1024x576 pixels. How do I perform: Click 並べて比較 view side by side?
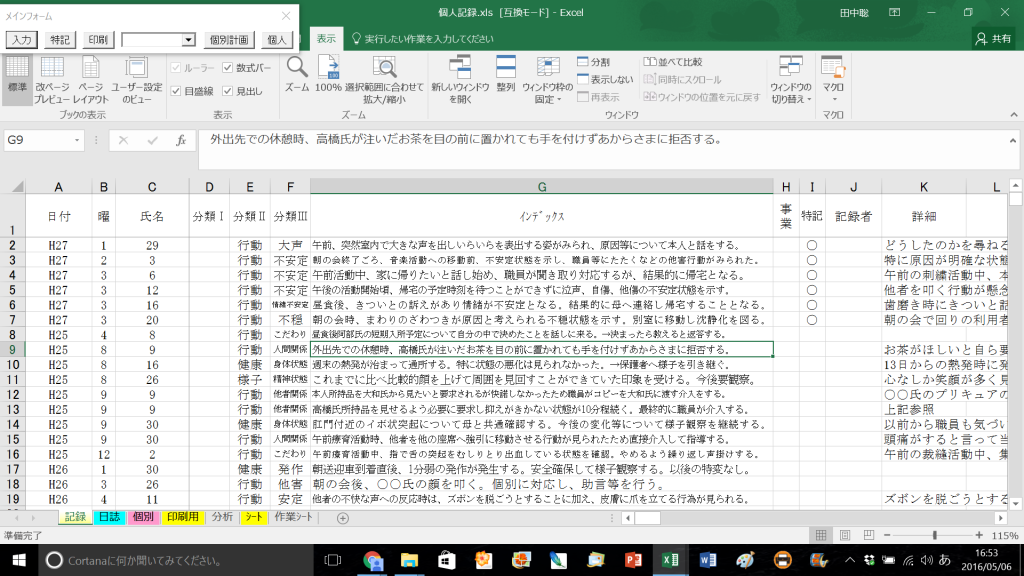coord(673,61)
